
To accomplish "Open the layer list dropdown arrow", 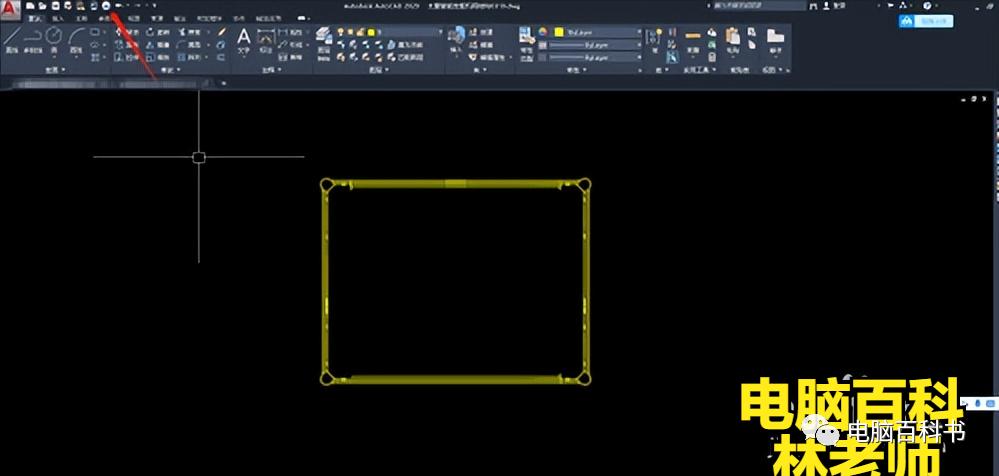I will point(440,32).
